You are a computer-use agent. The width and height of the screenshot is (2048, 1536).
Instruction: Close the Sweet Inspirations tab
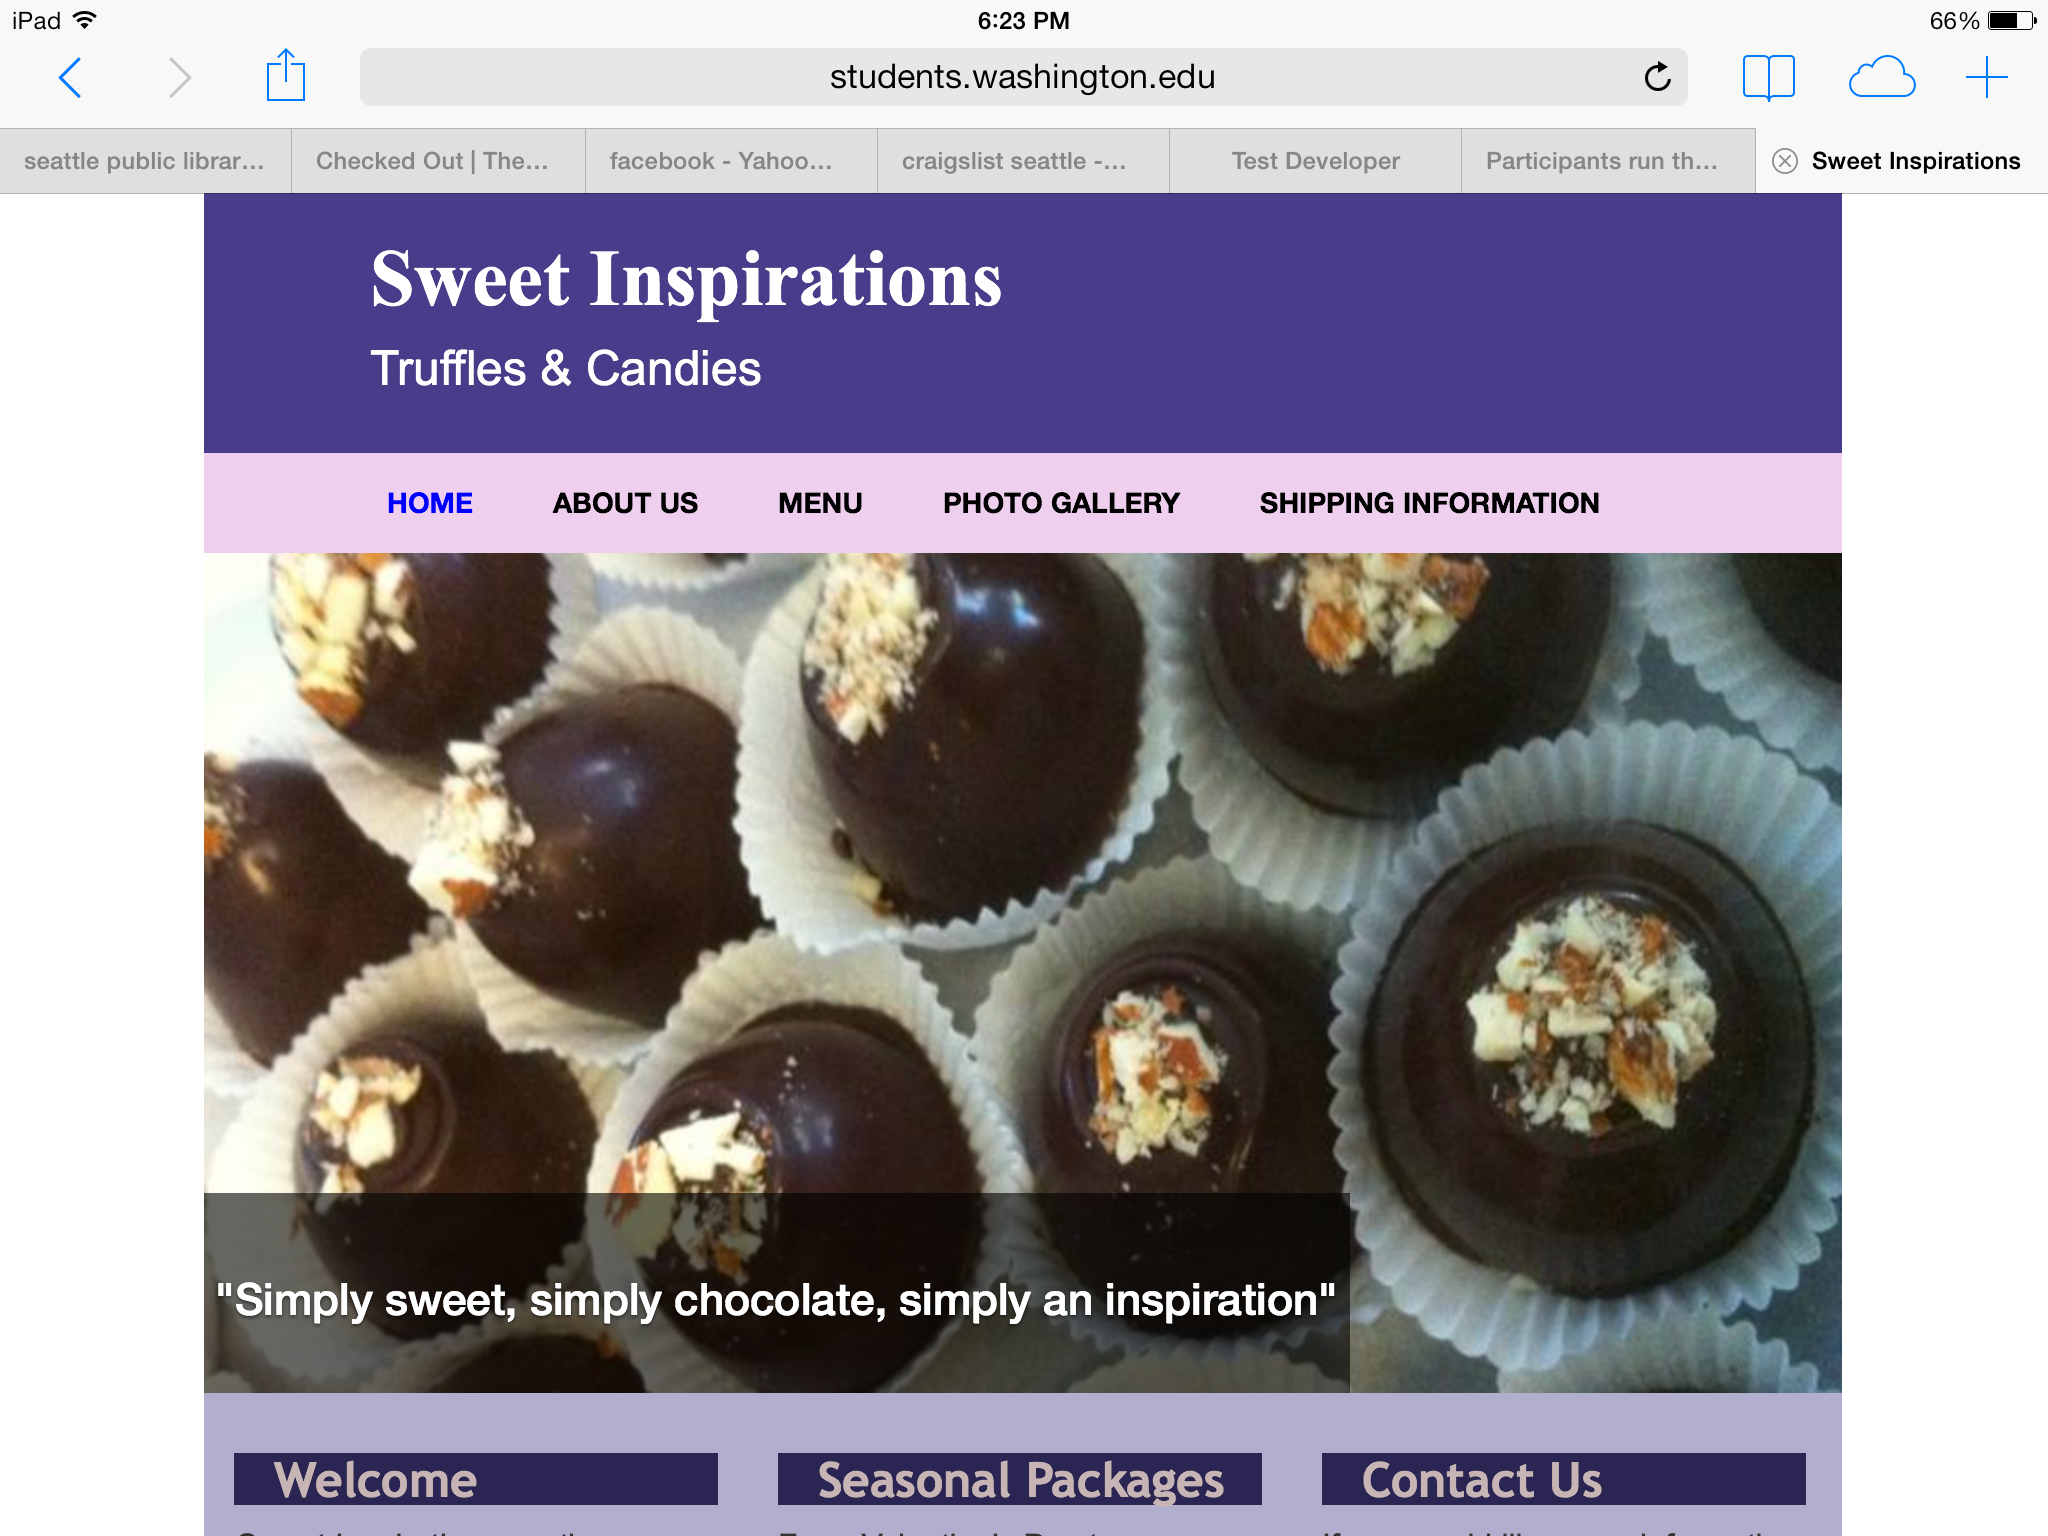pyautogui.click(x=1785, y=161)
